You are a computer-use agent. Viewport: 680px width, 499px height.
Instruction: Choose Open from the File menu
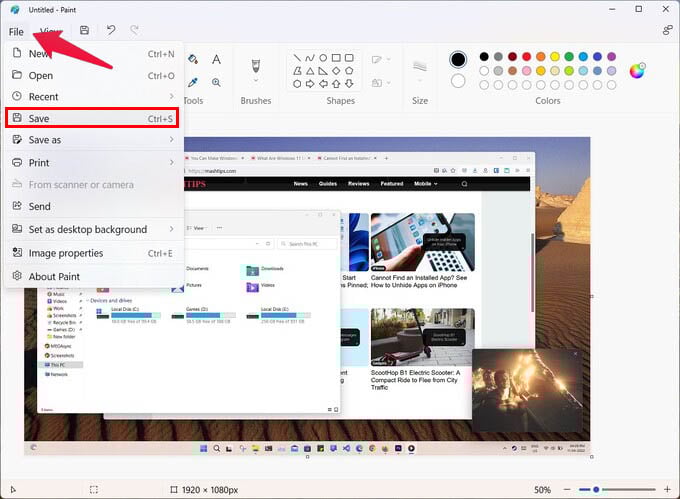[94, 75]
